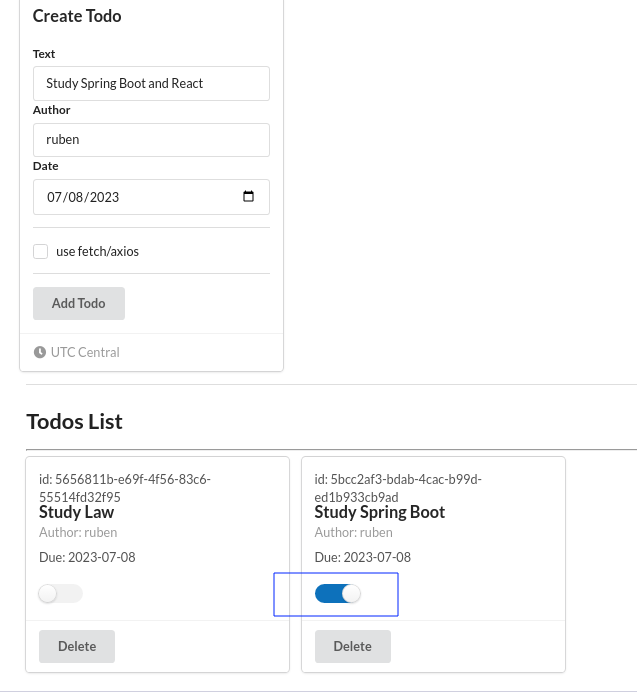Focus the Text input field
The height and width of the screenshot is (692, 637).
click(151, 83)
